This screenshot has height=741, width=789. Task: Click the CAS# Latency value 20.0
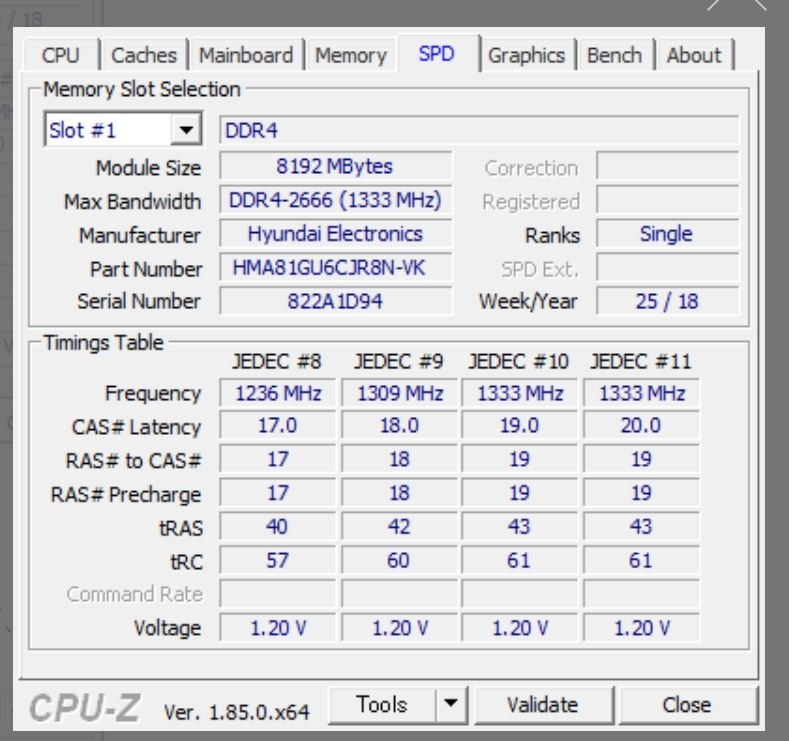coord(642,426)
